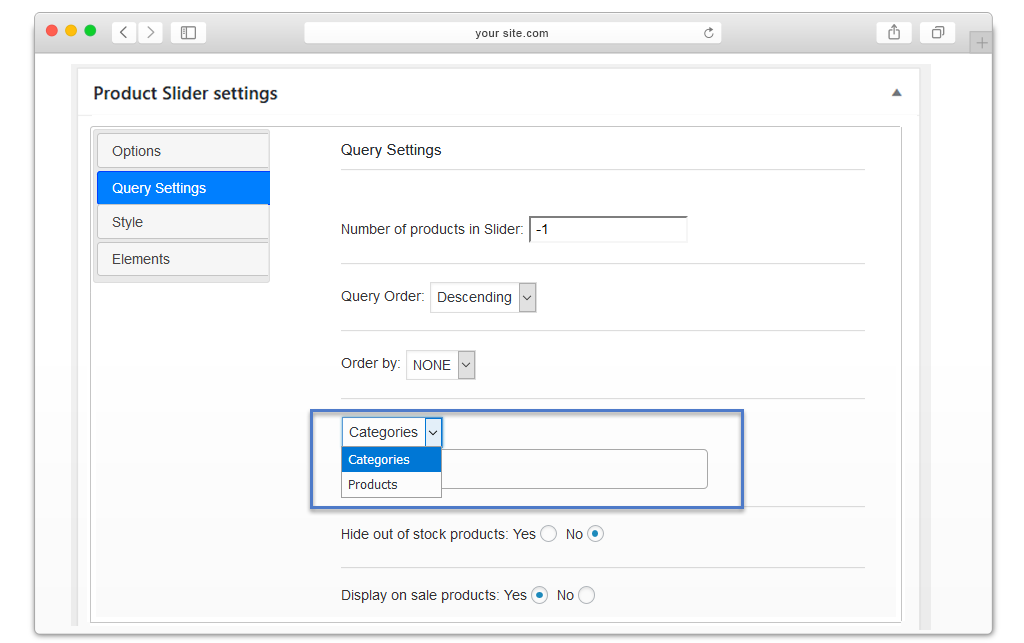Select Yes for Hide out of stock products

[x=549, y=534]
